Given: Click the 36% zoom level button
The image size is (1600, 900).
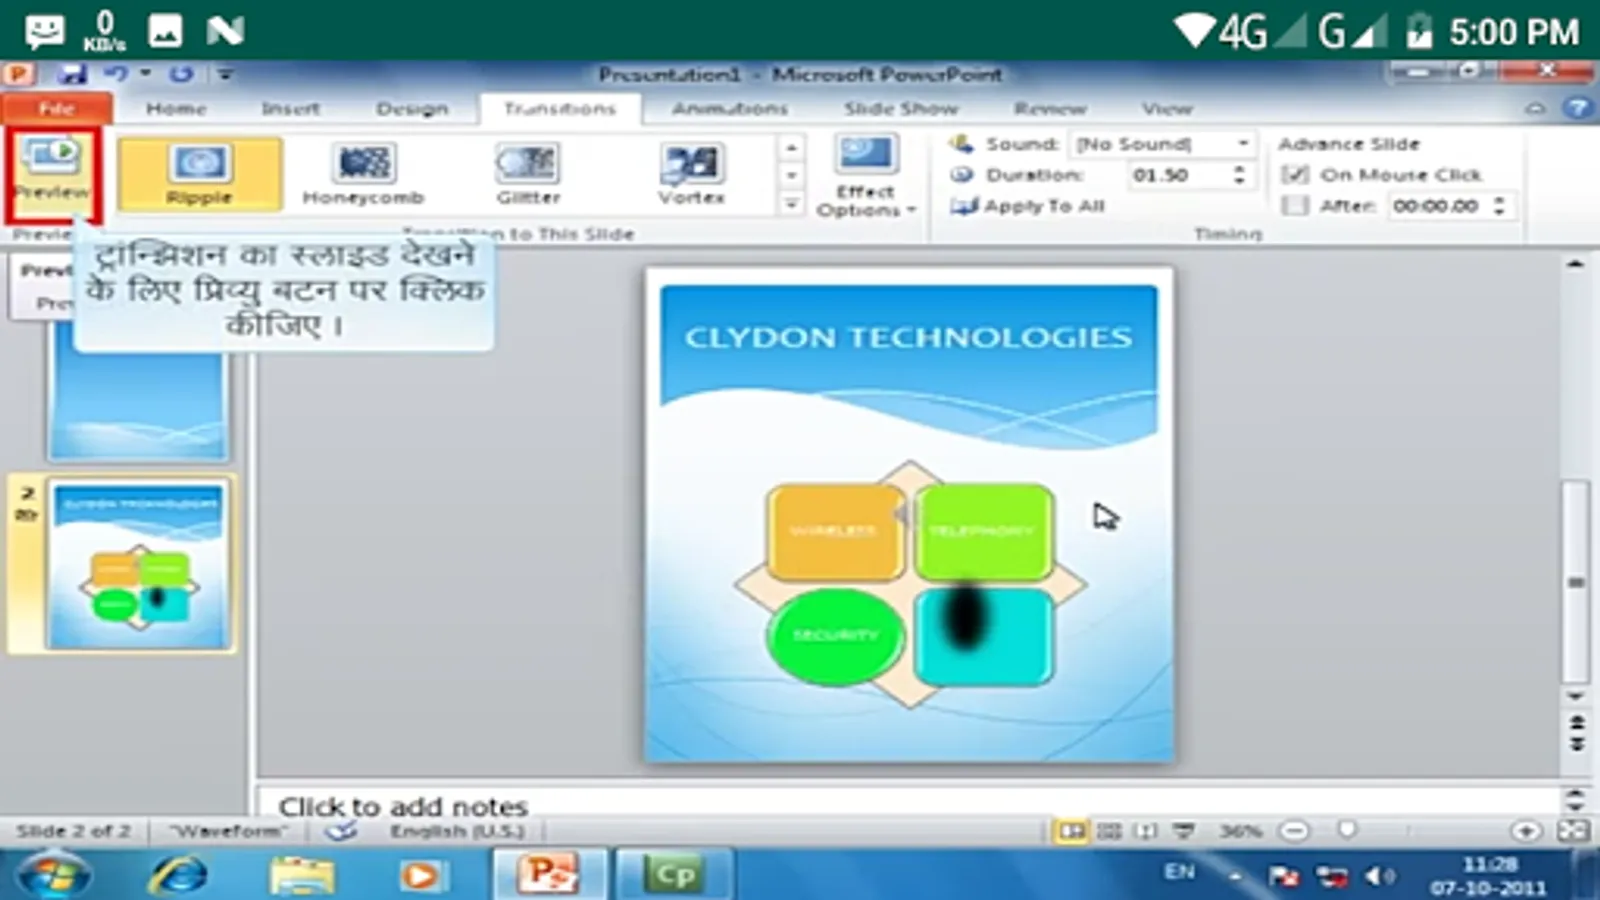Looking at the screenshot, I should 1240,831.
